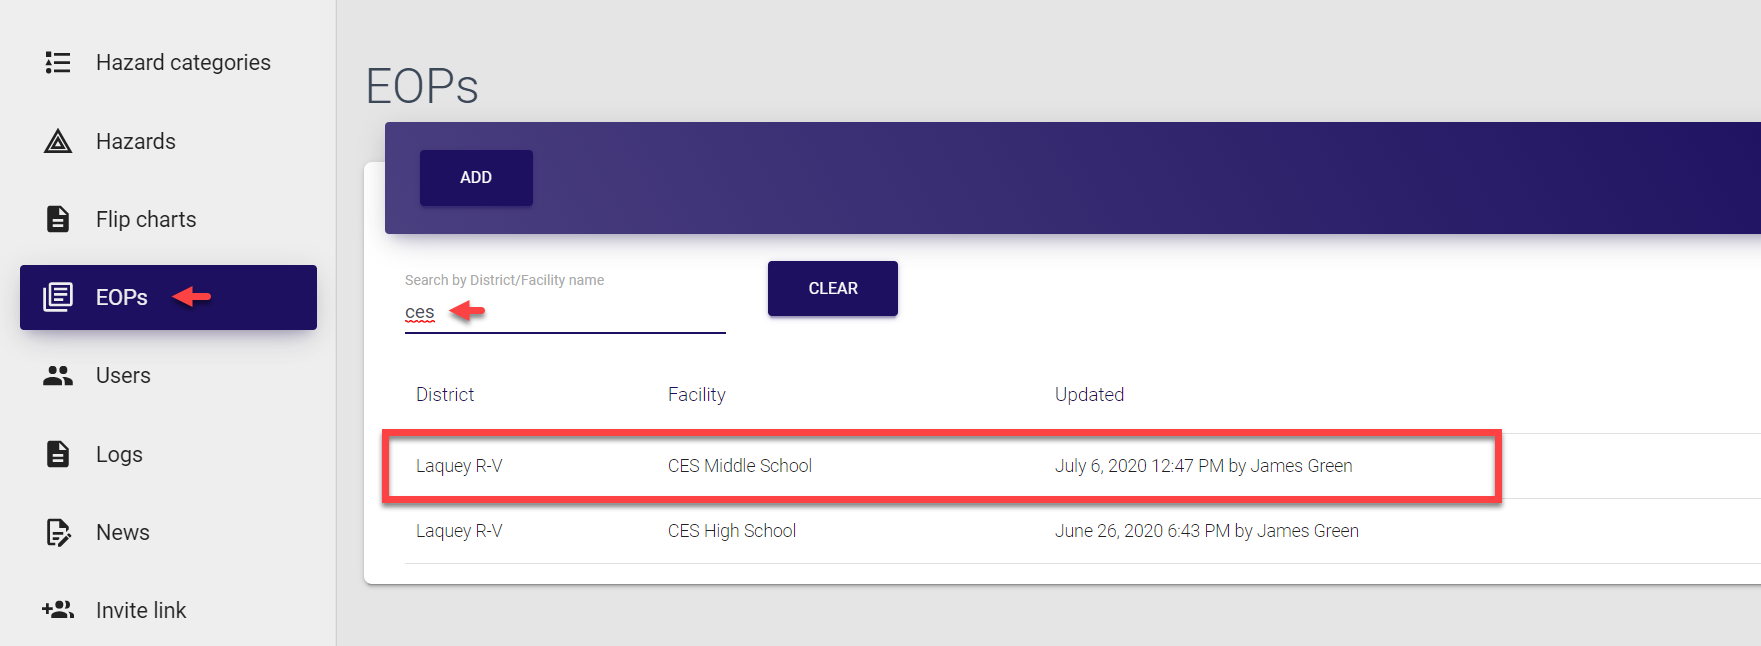Select the CES High School row
Image resolution: width=1761 pixels, height=646 pixels.
(x=732, y=531)
